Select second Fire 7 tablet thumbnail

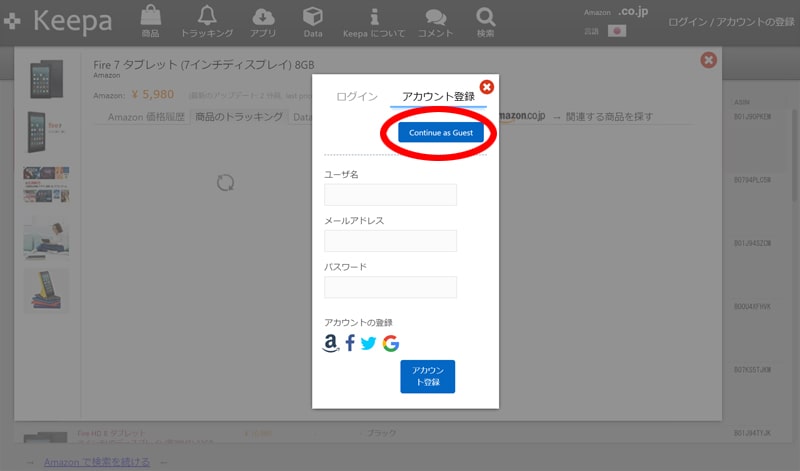pyautogui.click(x=46, y=132)
